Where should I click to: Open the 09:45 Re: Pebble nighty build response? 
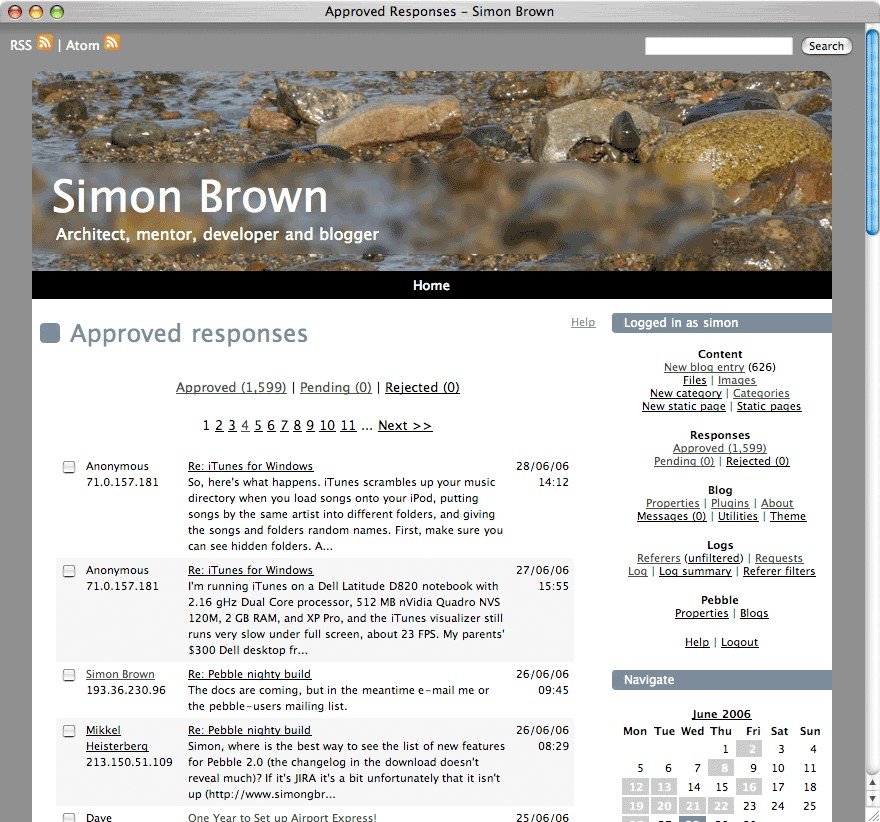click(x=249, y=674)
